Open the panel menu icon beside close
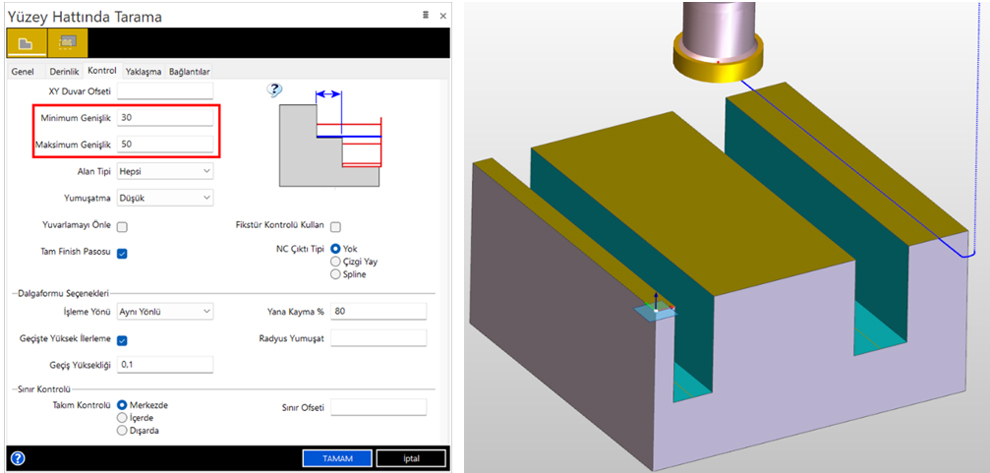Viewport: 990px width, 473px height. pos(426,16)
